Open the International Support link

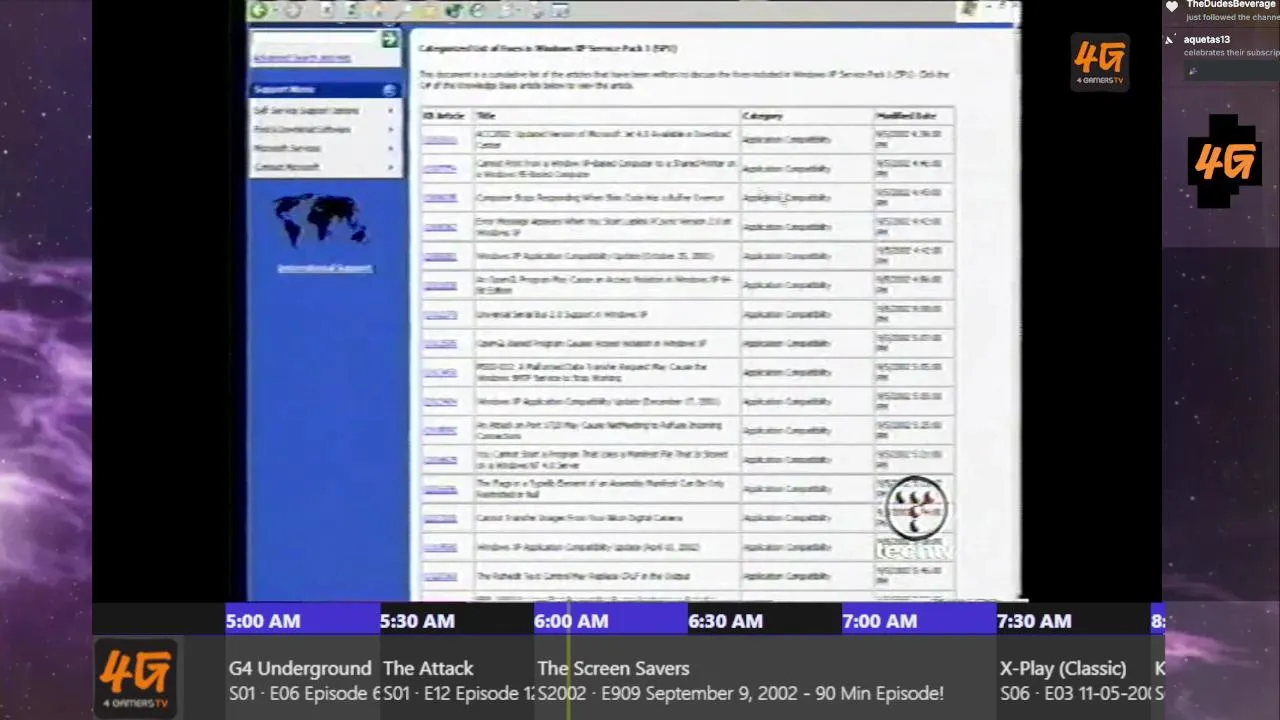click(x=324, y=268)
